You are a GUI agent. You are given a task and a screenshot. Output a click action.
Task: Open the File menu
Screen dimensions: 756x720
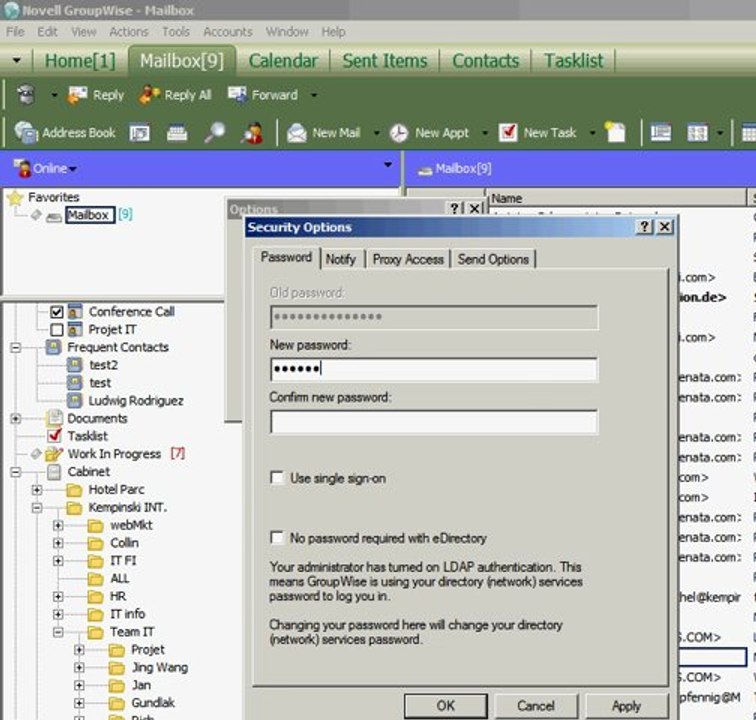[15, 32]
